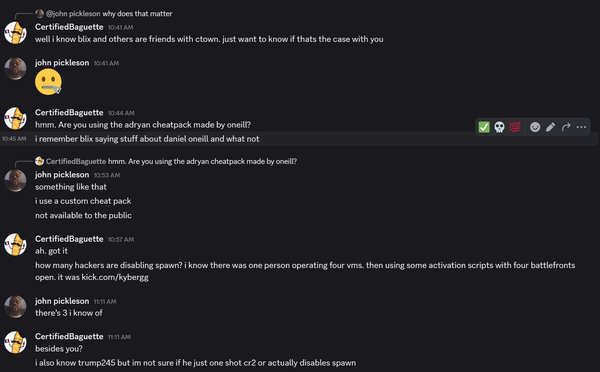
Task: Open the three-dots more options menu
Action: point(581,127)
